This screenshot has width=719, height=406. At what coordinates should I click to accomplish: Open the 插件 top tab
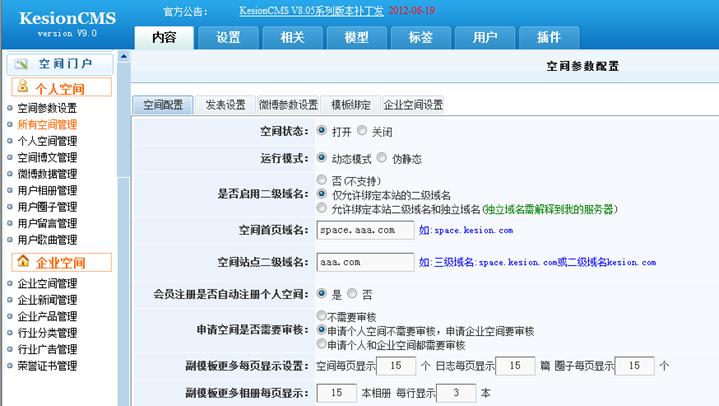click(549, 38)
